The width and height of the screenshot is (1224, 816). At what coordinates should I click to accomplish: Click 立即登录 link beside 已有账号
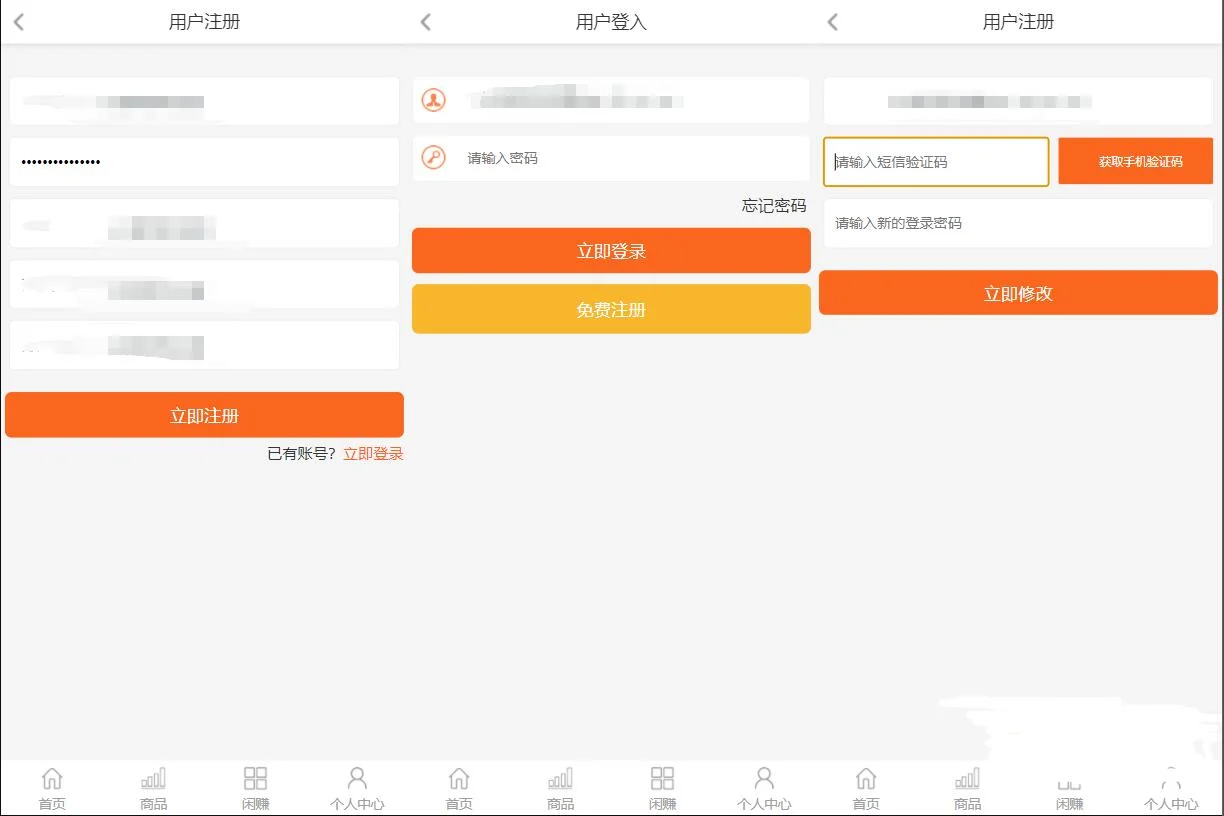[x=372, y=453]
